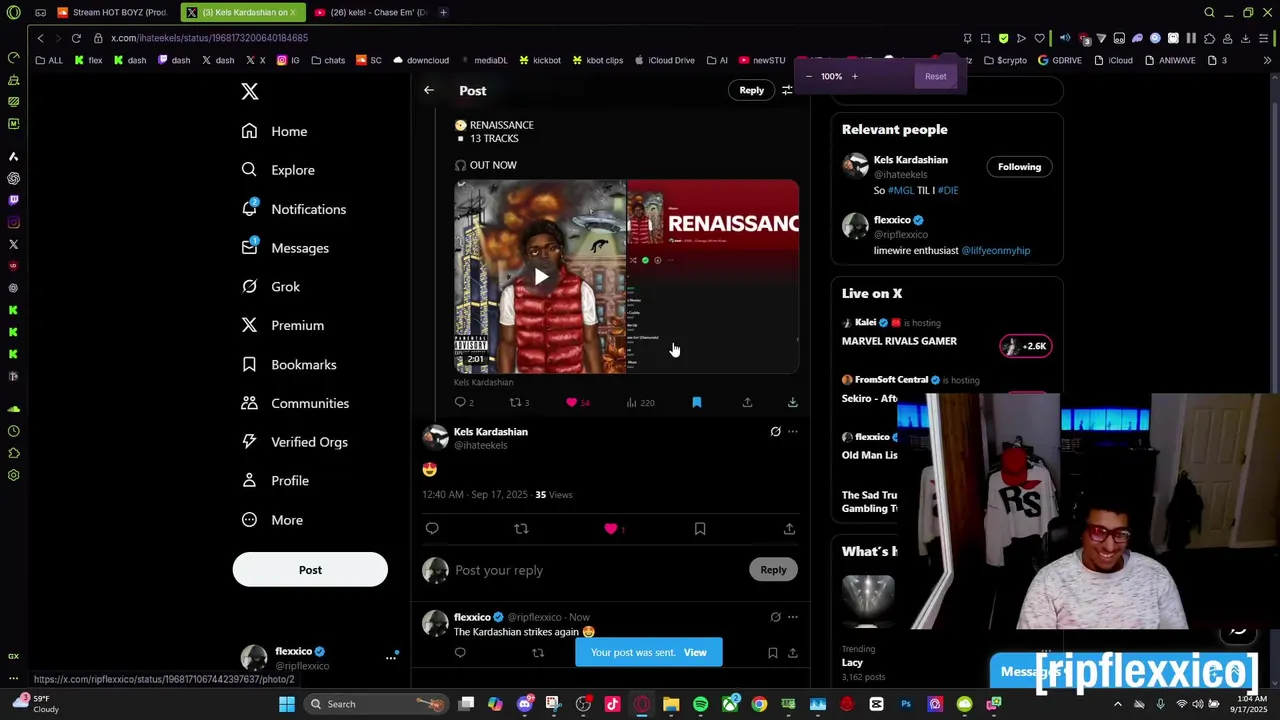Zoom out with minus in zoom popup
1280x720 pixels.
(x=809, y=76)
